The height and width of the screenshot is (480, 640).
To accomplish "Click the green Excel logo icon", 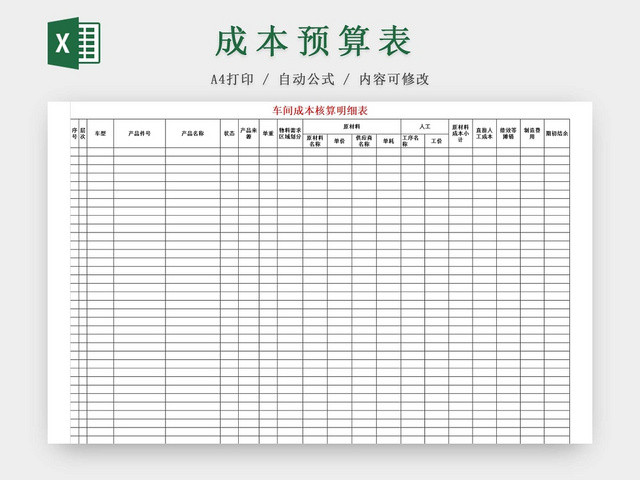I will pos(74,43).
